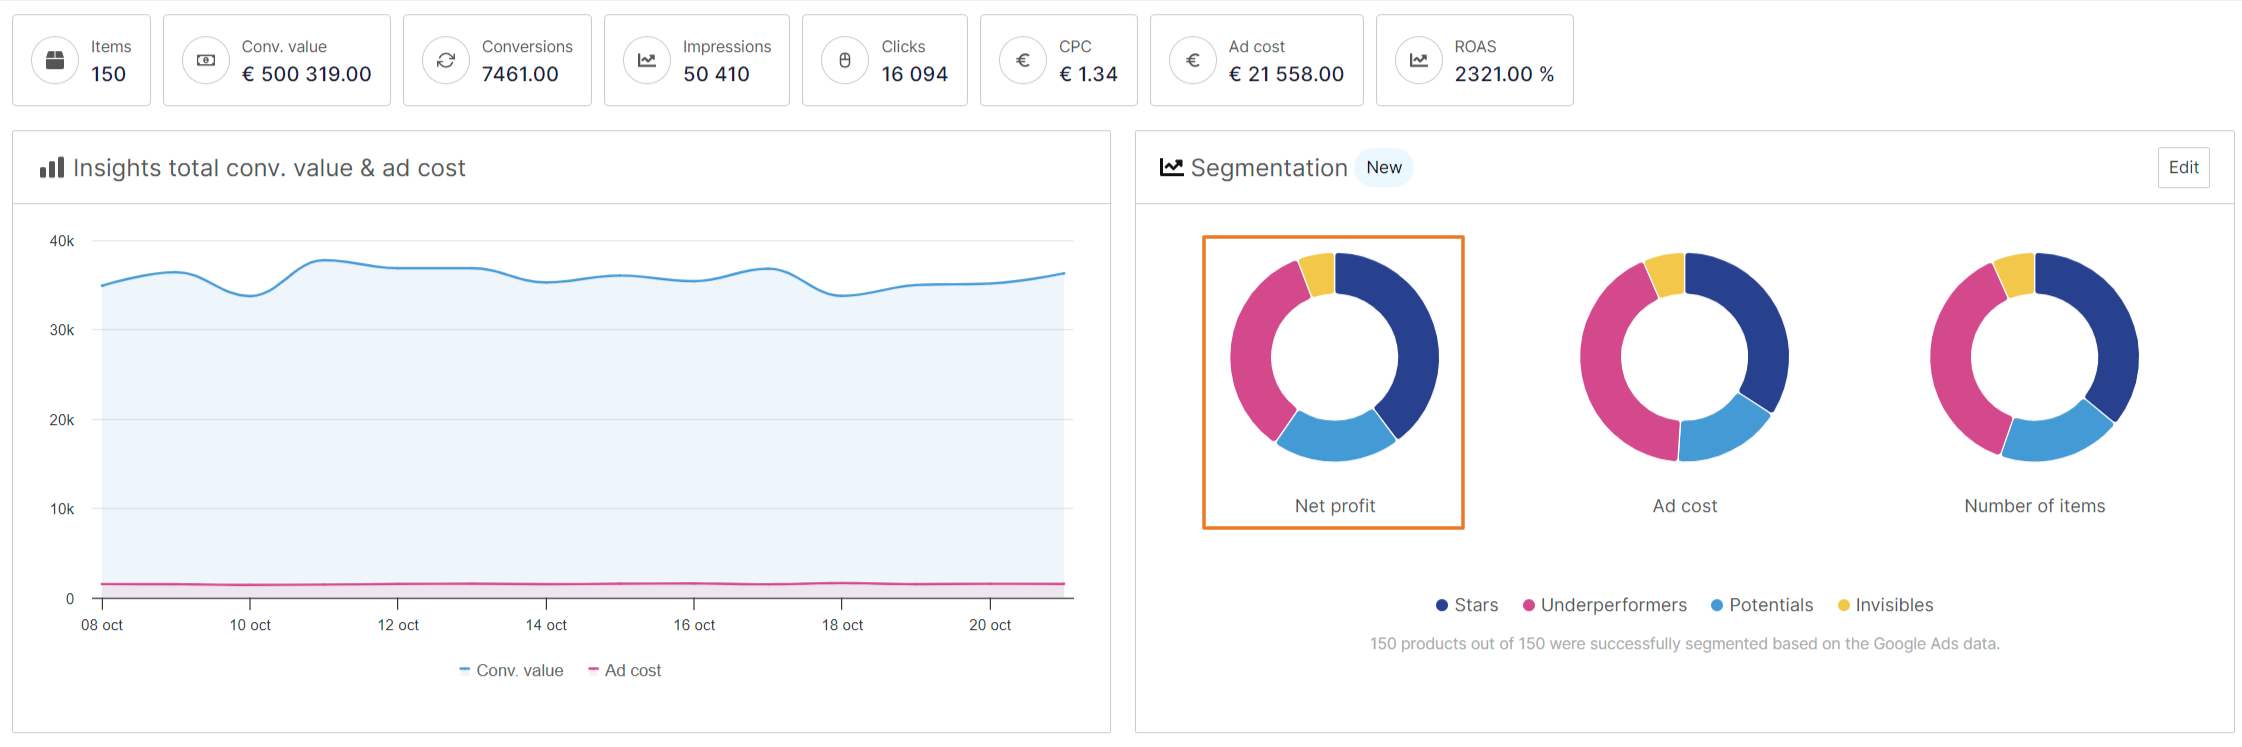Click the New badge beside Segmentation
Image resolution: width=2242 pixels, height=747 pixels.
[1384, 167]
